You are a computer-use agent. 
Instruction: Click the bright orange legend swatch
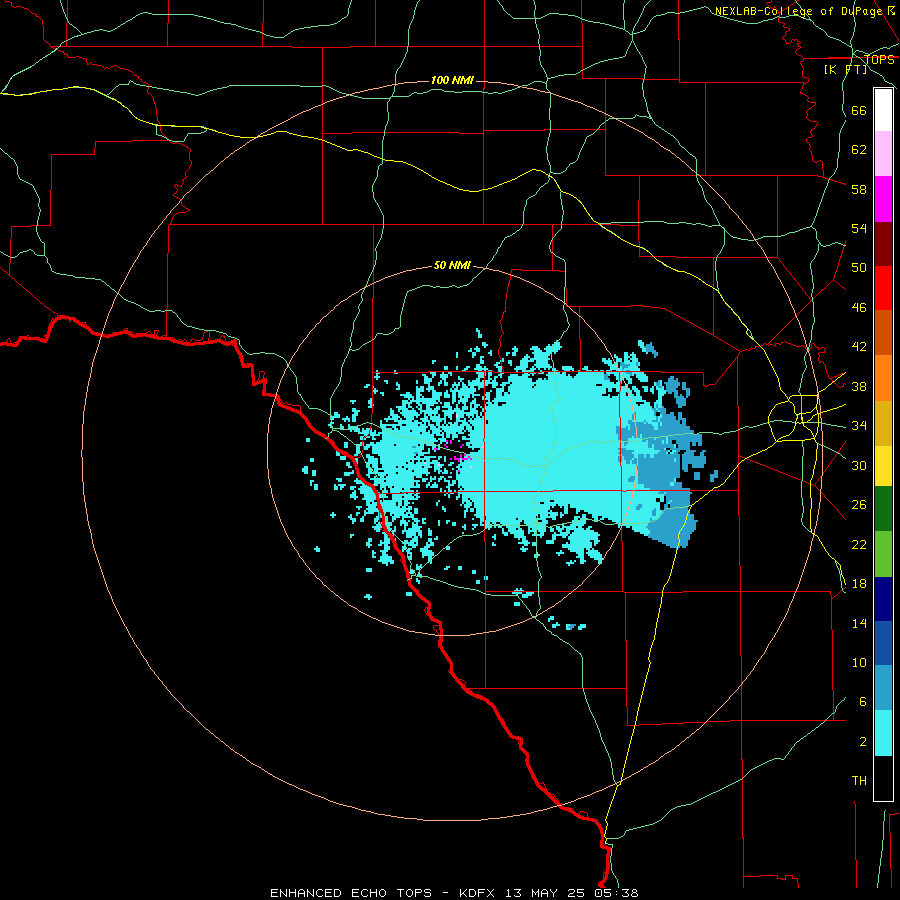click(x=883, y=378)
